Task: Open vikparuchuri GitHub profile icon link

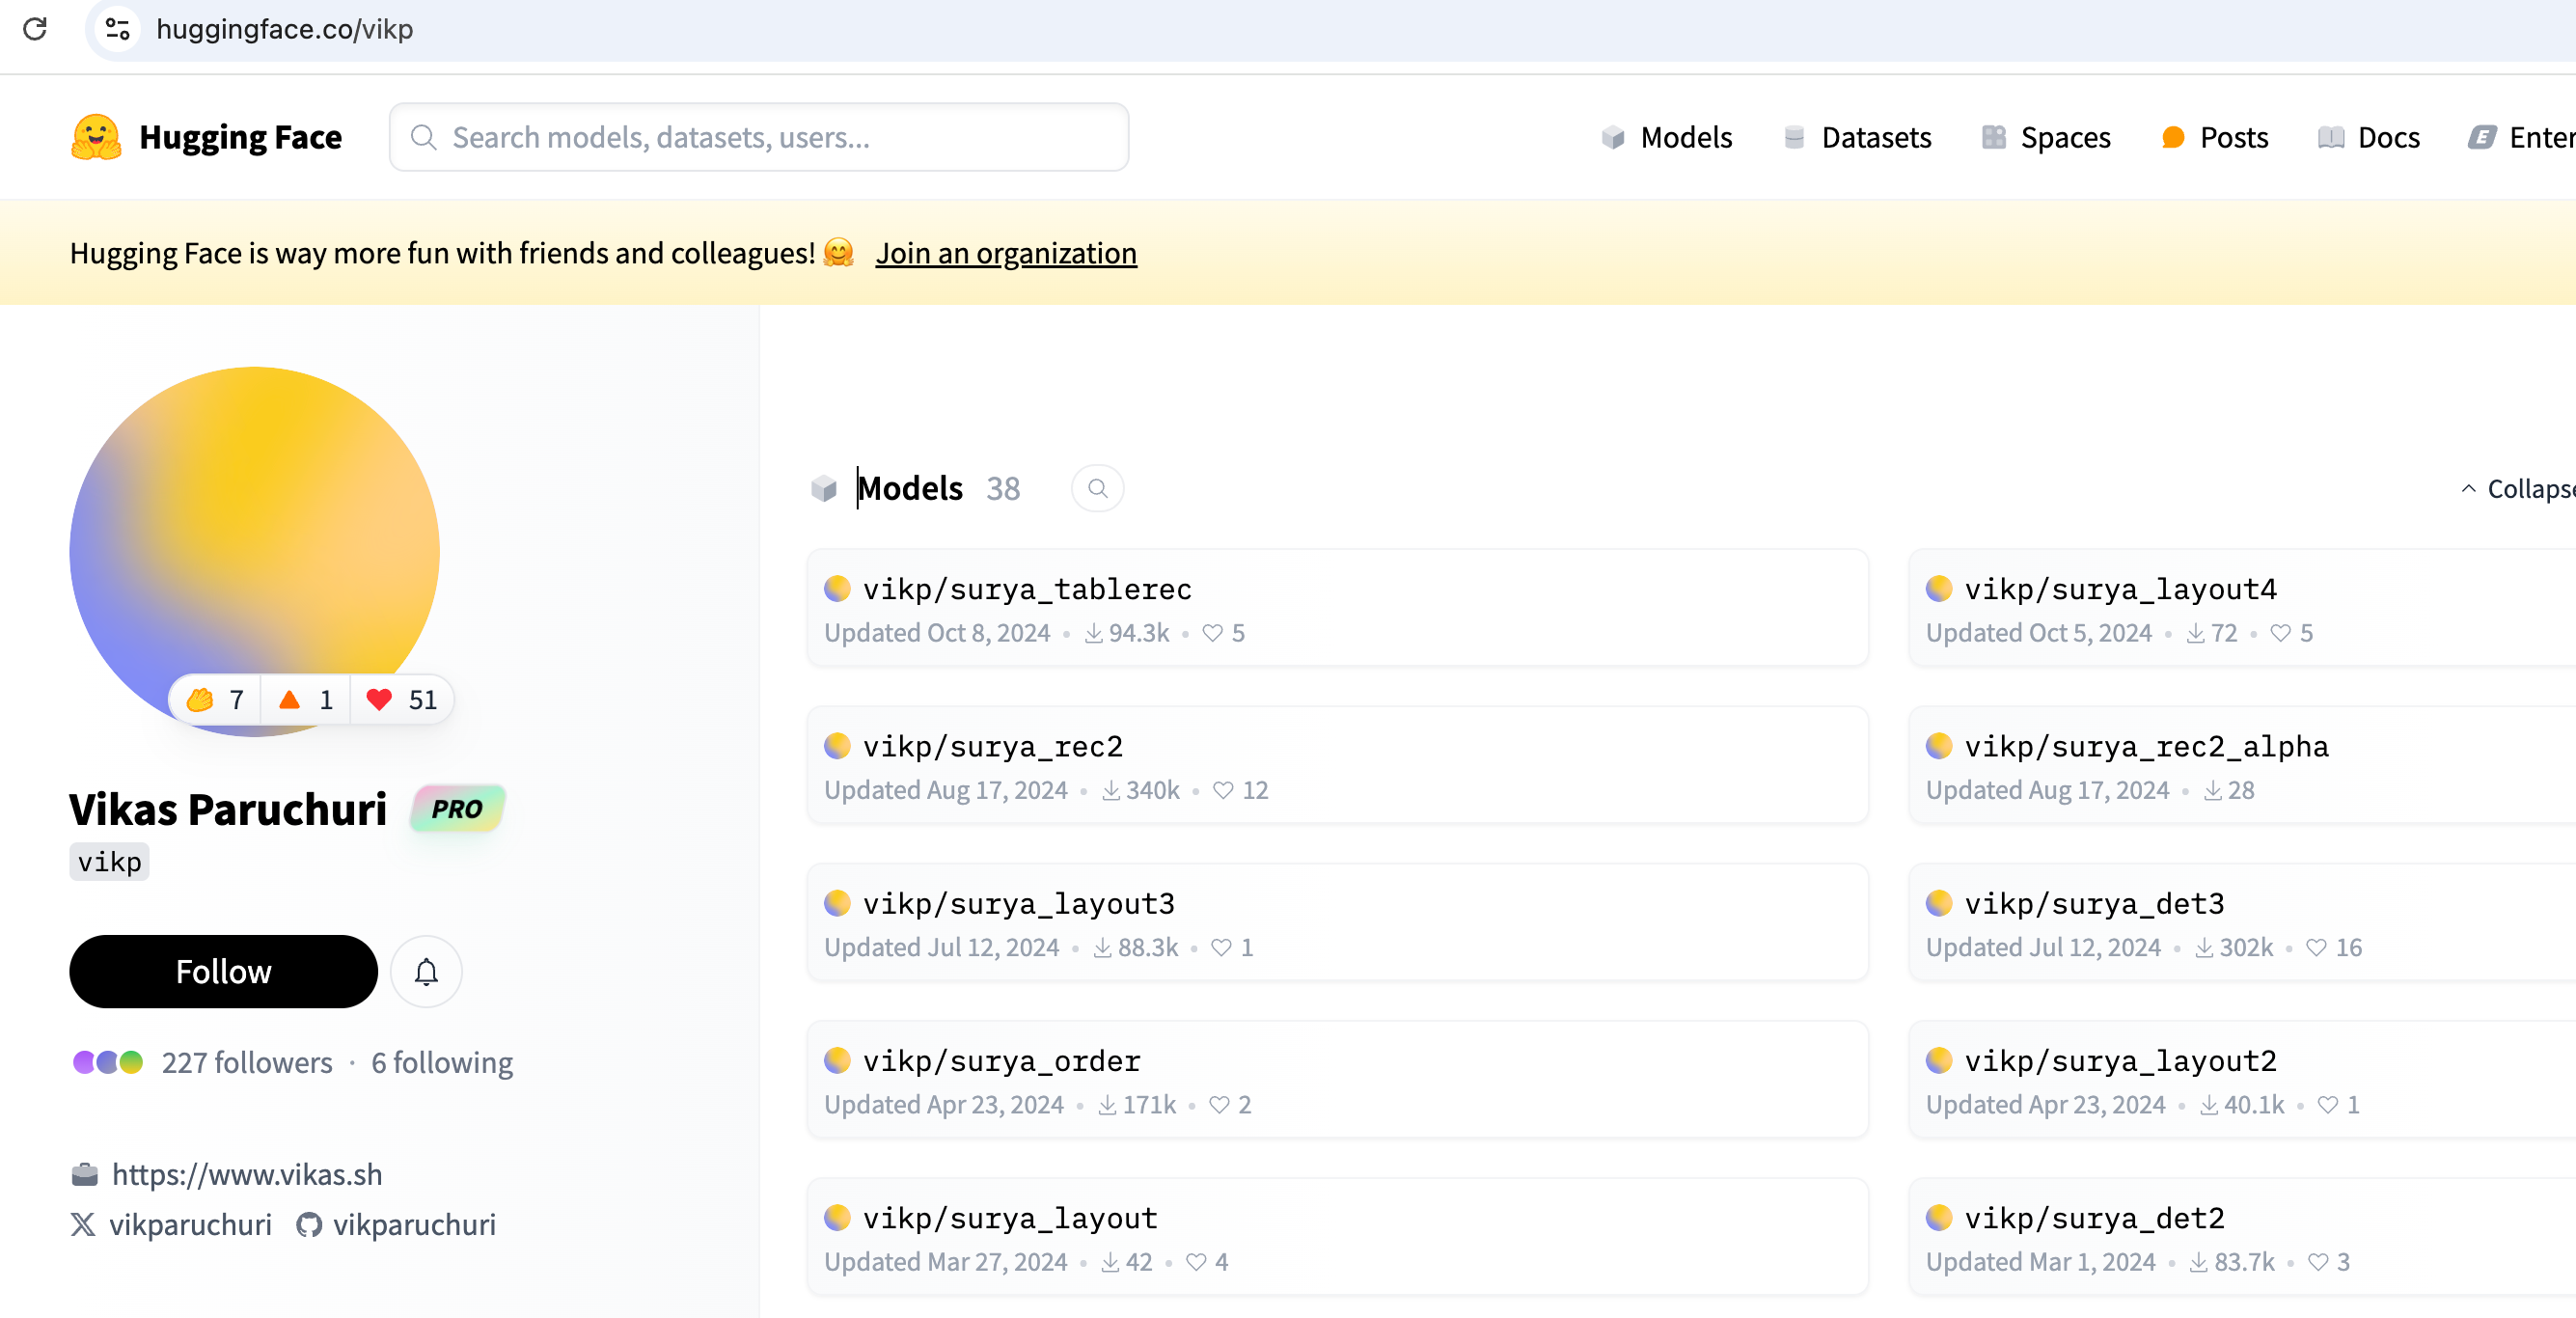Action: [309, 1224]
